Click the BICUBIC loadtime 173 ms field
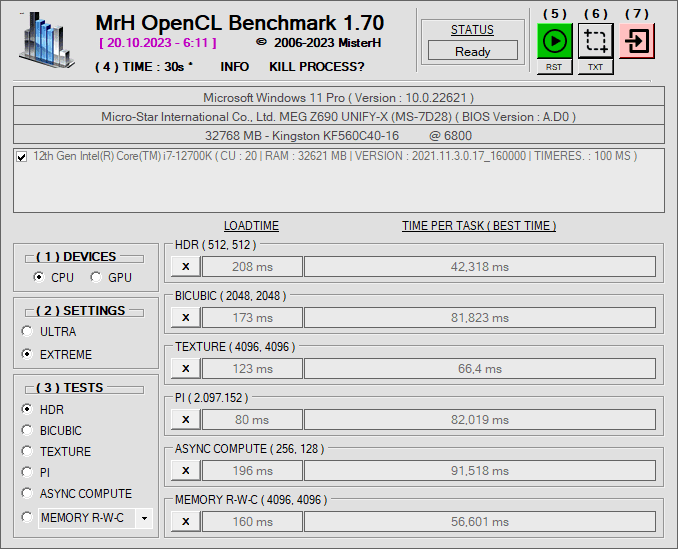 pos(253,318)
